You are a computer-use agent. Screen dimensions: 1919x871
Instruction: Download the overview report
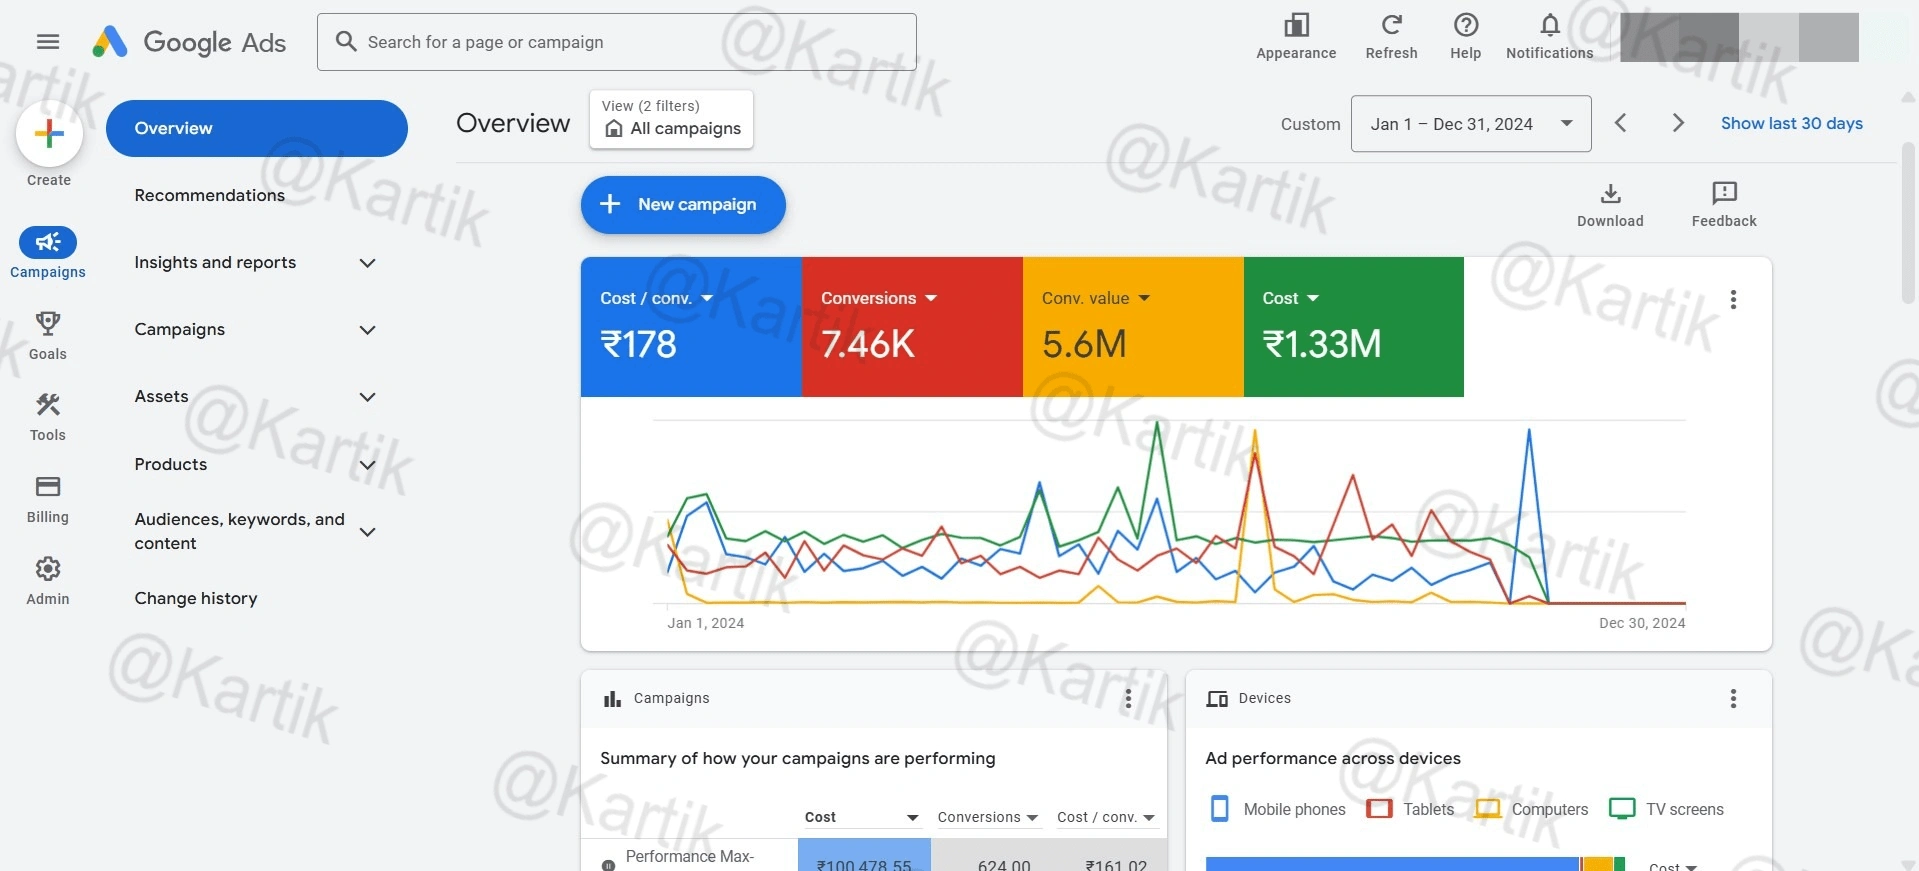(x=1610, y=205)
